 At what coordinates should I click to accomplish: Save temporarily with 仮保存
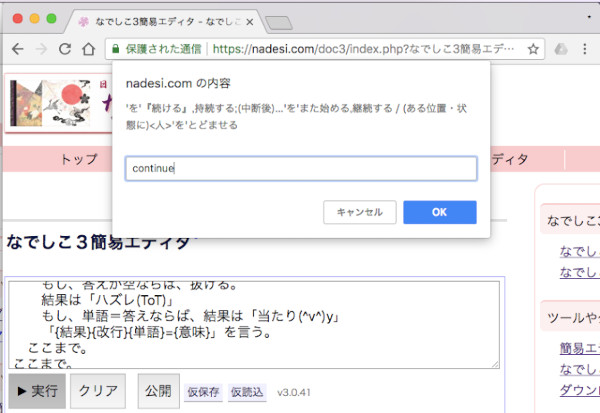[203, 392]
